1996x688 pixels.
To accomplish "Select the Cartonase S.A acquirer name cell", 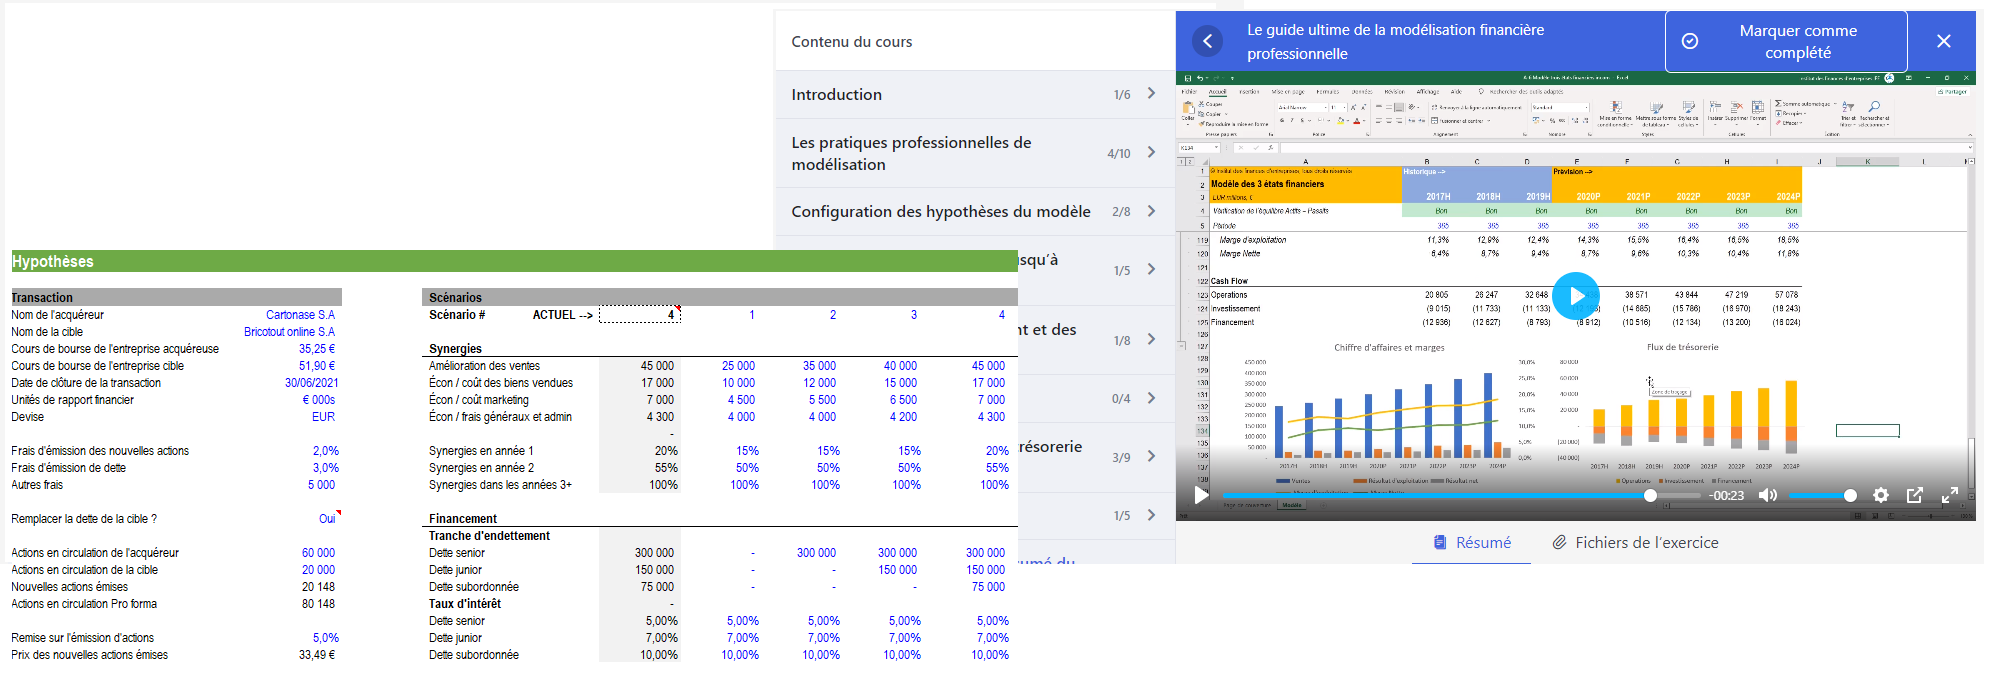I will pyautogui.click(x=300, y=314).
